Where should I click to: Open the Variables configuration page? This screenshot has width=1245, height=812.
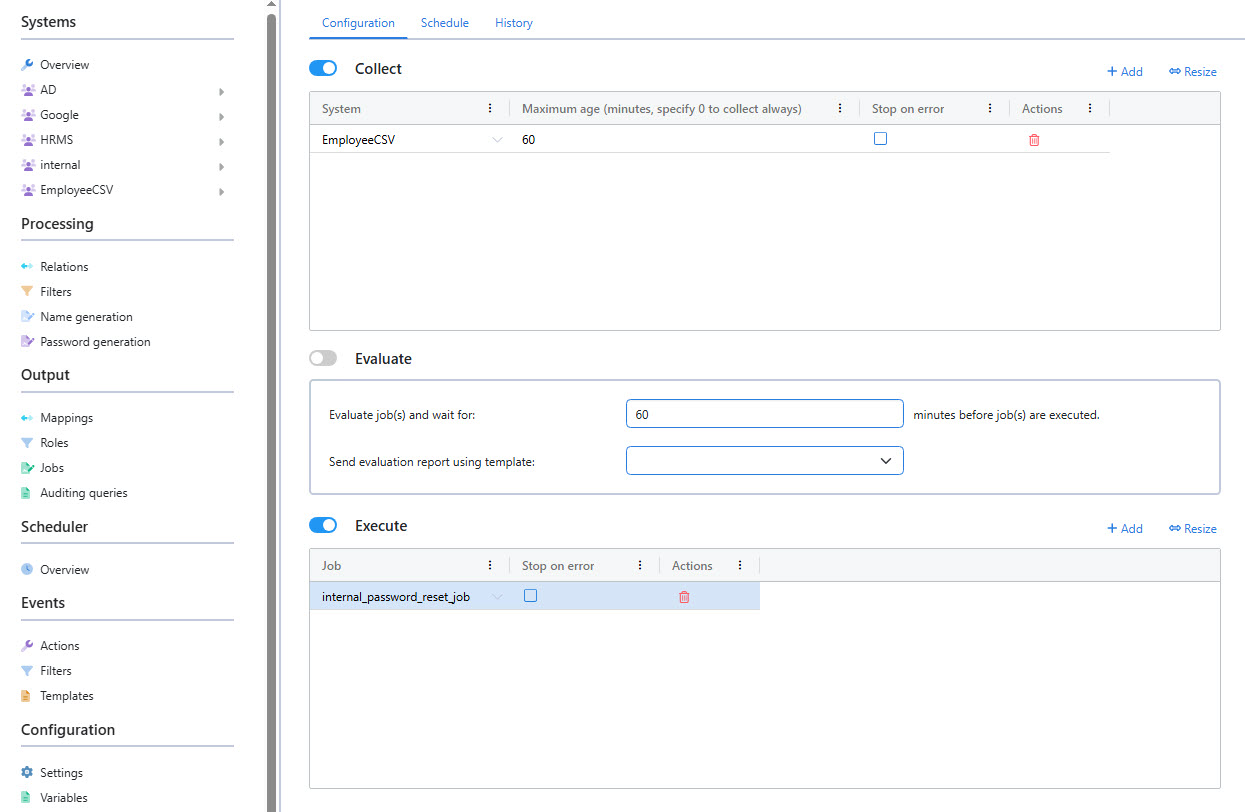[x=62, y=797]
